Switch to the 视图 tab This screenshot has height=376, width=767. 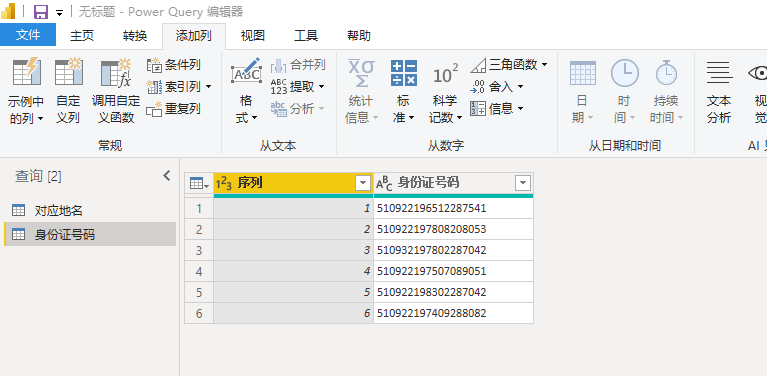tap(252, 35)
